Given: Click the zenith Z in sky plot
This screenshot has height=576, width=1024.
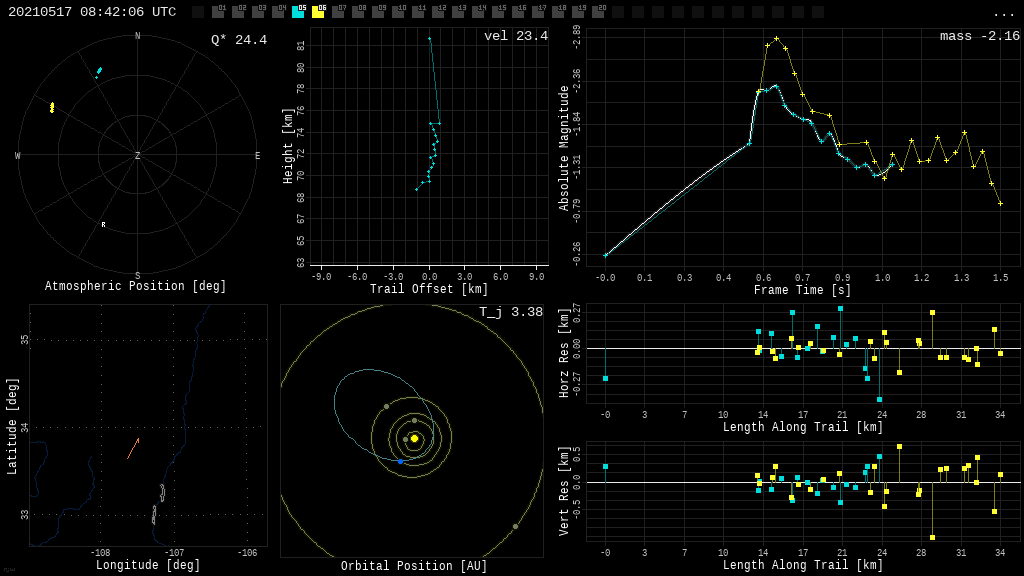Looking at the screenshot, I should [x=138, y=156].
